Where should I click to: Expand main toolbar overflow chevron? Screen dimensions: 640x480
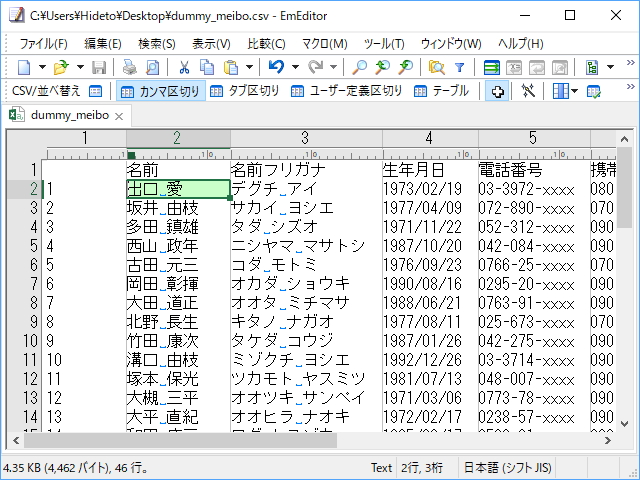pos(631,62)
